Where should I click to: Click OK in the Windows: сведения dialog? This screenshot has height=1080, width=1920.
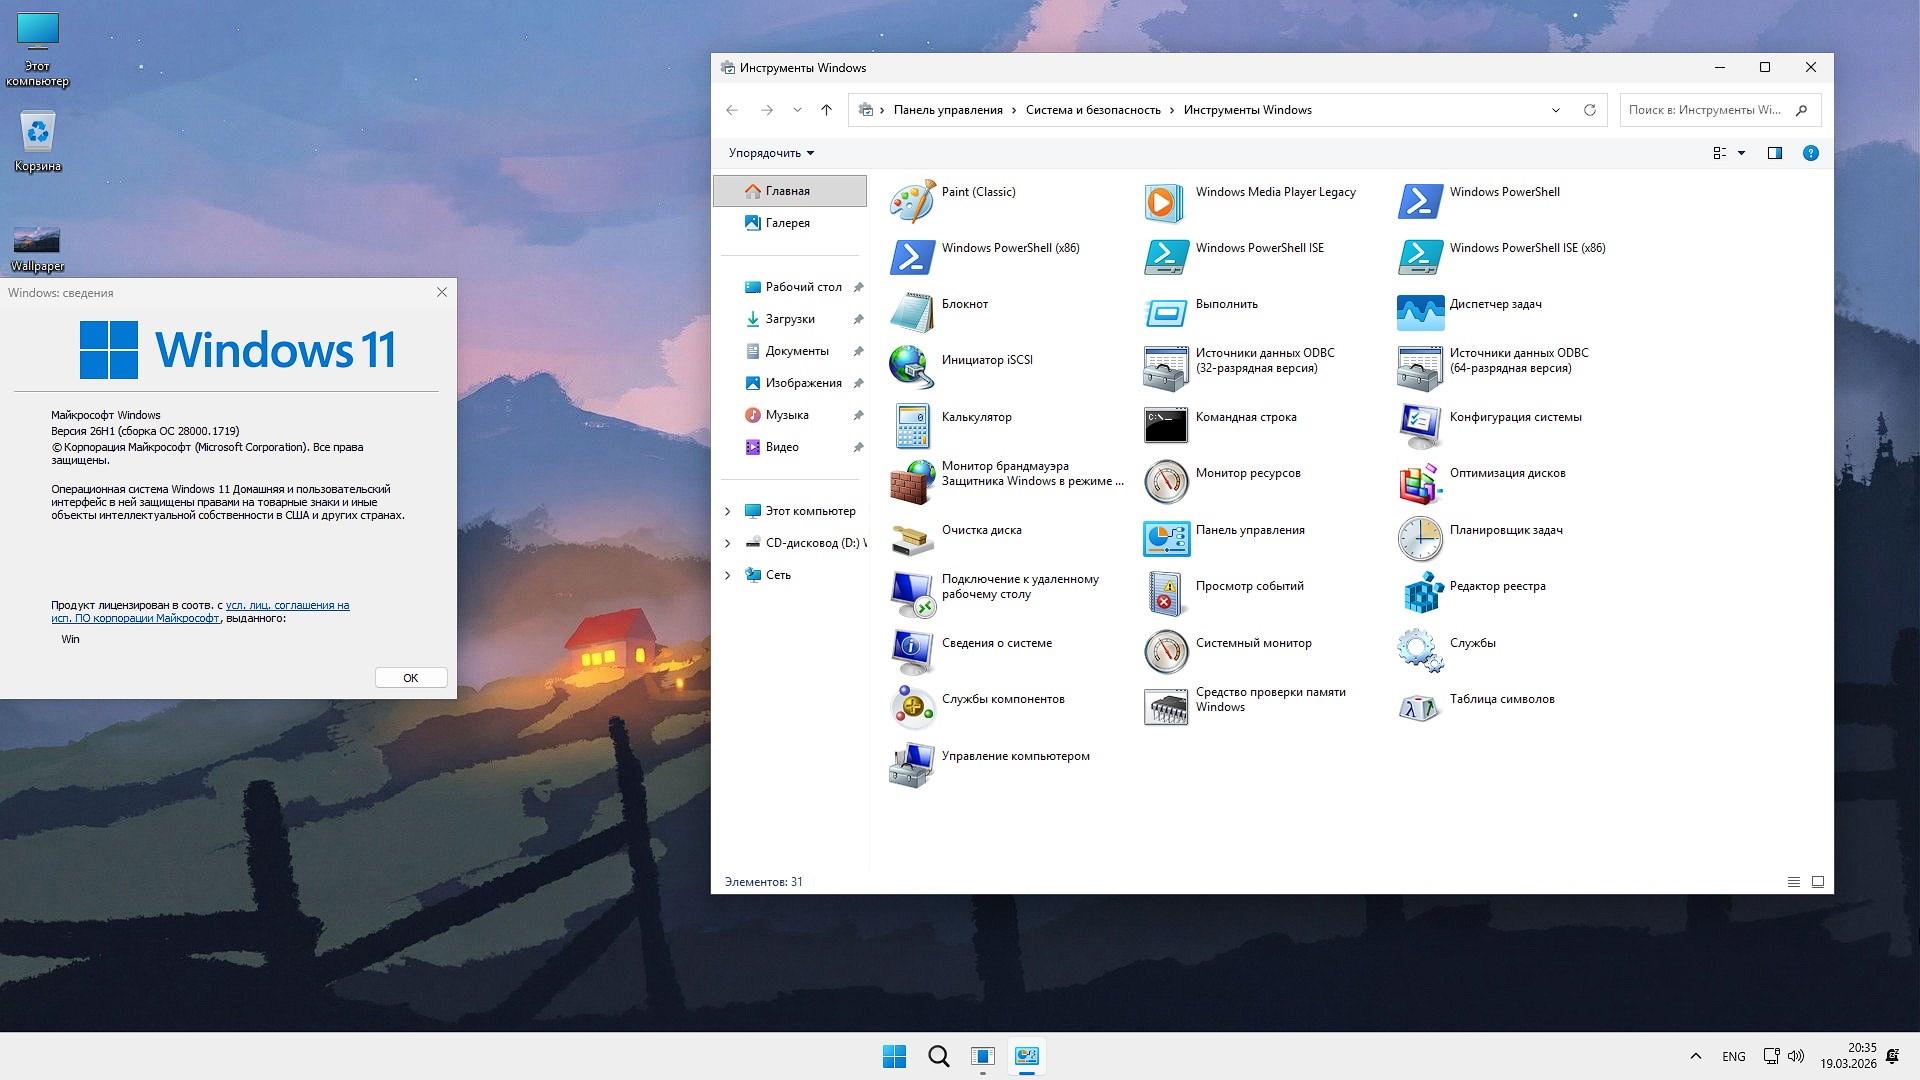pyautogui.click(x=410, y=677)
